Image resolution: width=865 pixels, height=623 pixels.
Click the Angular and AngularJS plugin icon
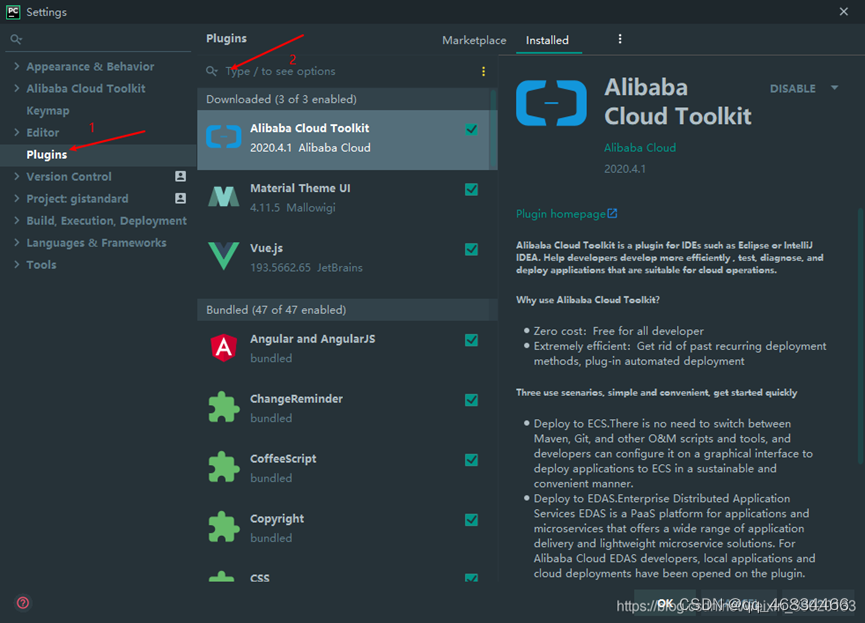(x=223, y=348)
